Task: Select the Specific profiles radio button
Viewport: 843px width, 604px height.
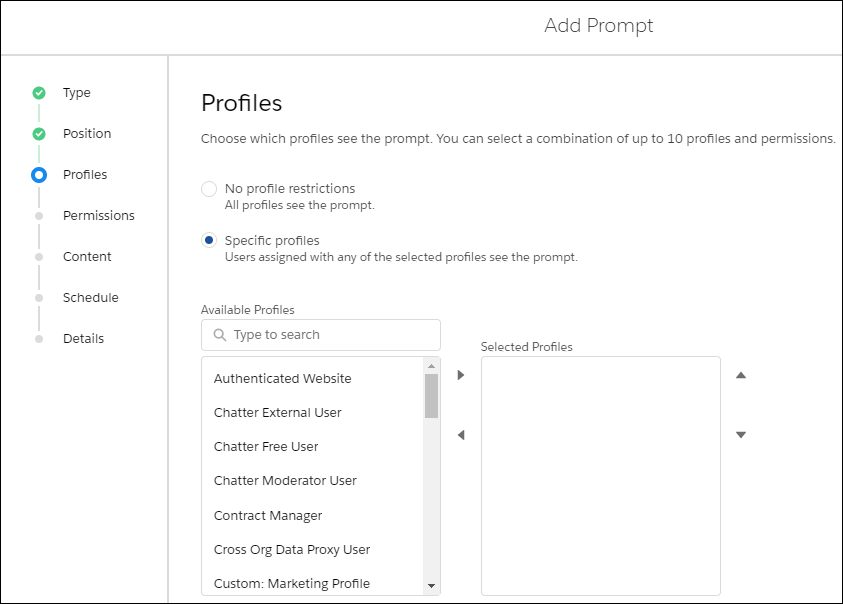Action: pyautogui.click(x=209, y=240)
